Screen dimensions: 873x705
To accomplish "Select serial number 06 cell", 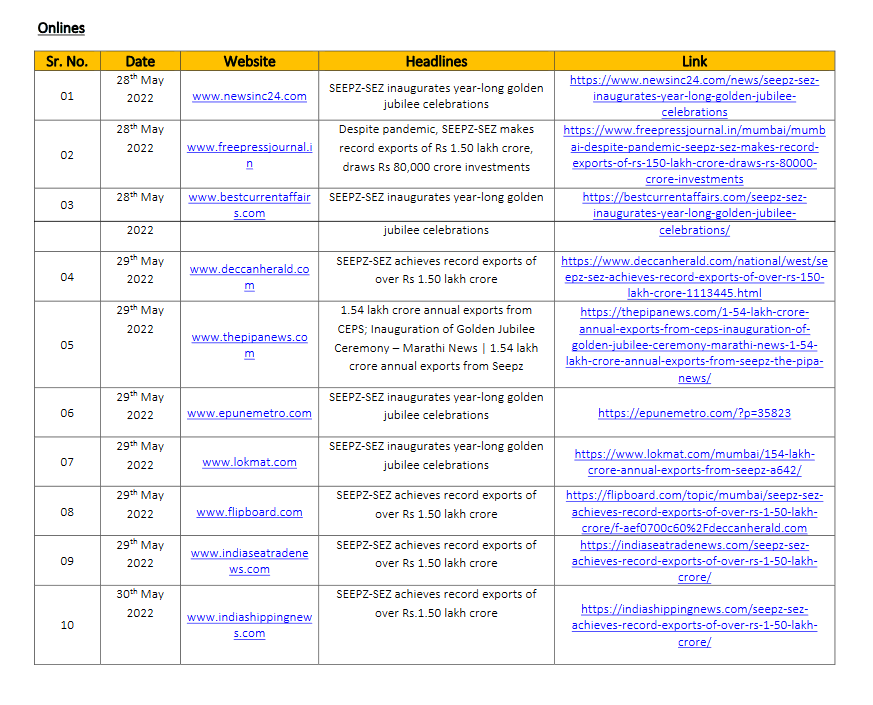I will click(x=67, y=413).
